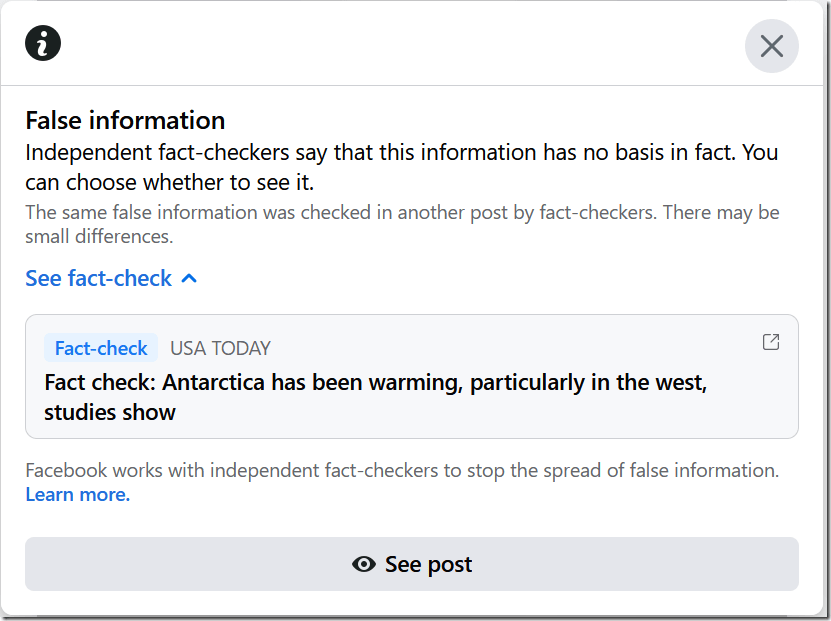Click the "studies show" line of the headline
This screenshot has width=831, height=621.
click(x=110, y=412)
